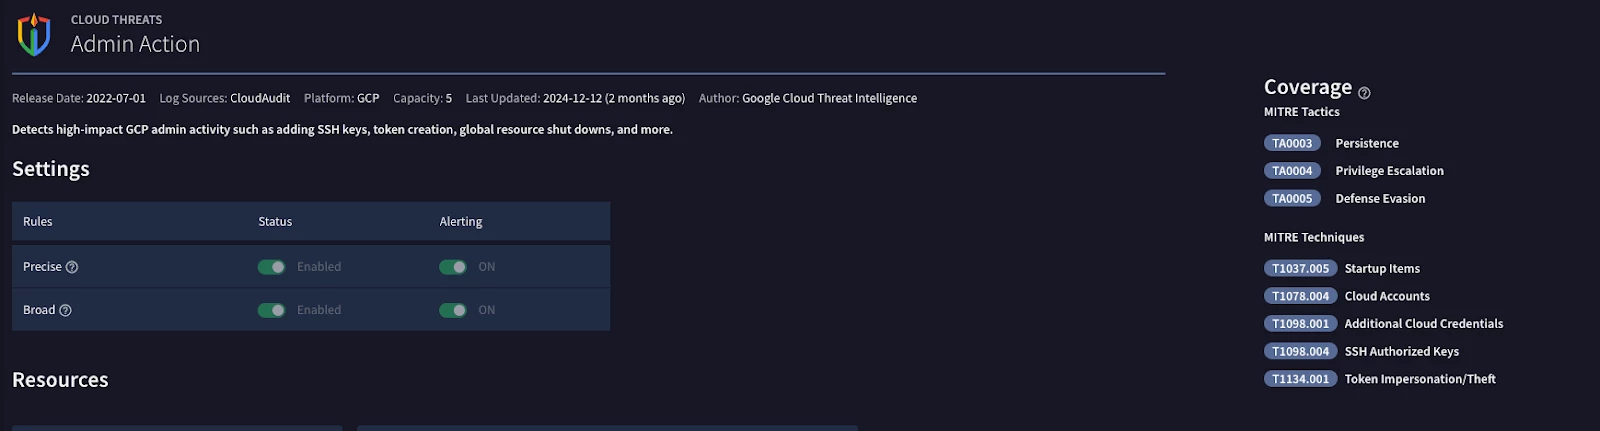This screenshot has height=431, width=1600.
Task: Click the Precise rule name
Action: coord(42,267)
